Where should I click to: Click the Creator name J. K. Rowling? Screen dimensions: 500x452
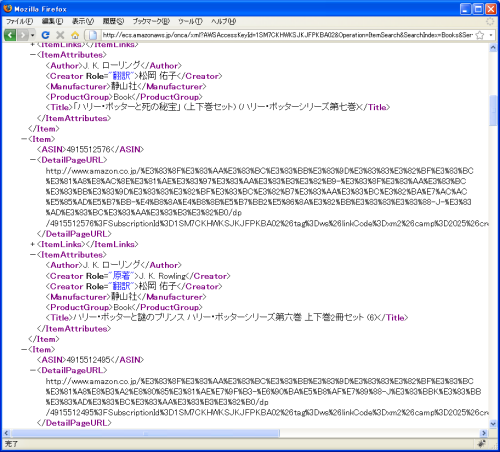162,276
